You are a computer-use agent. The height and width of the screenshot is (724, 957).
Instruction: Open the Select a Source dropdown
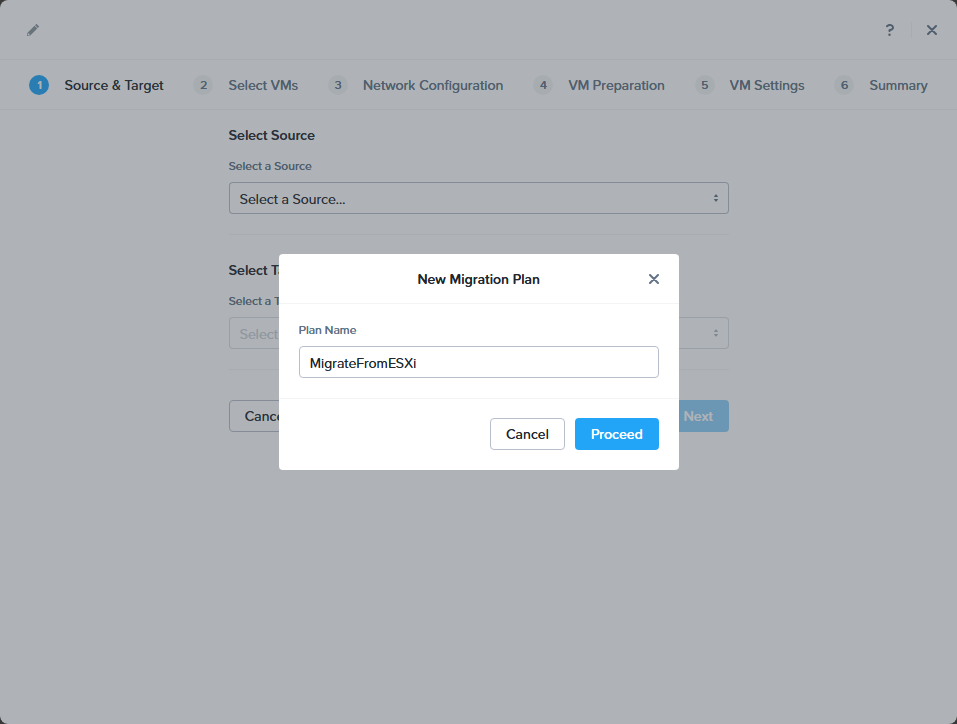[478, 198]
